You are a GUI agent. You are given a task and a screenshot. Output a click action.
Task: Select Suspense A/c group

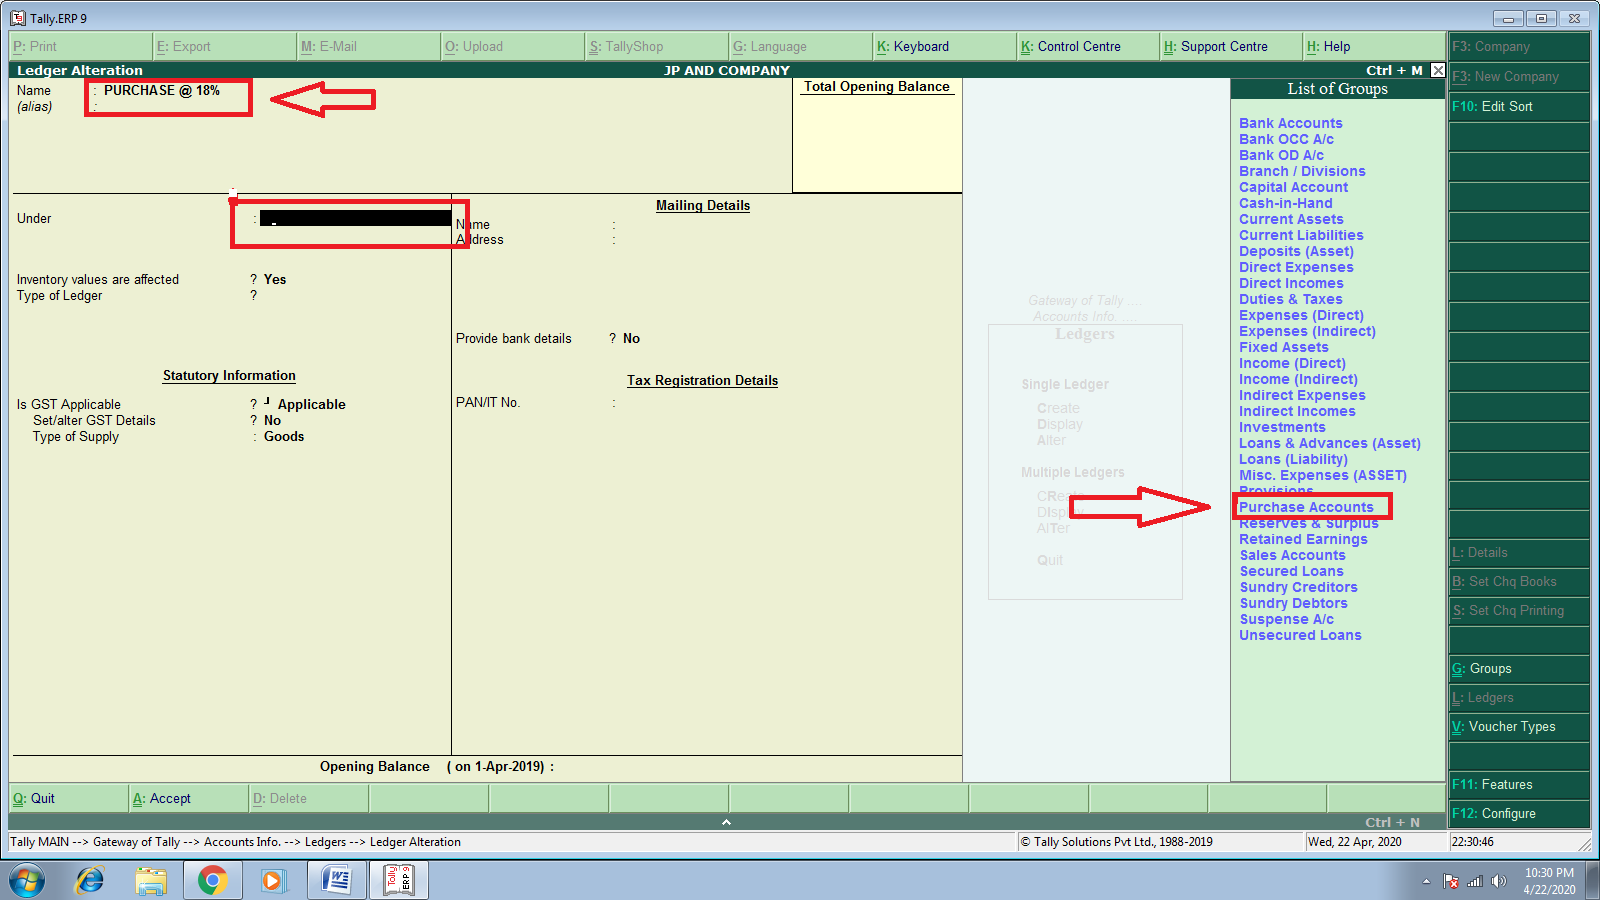pyautogui.click(x=1286, y=619)
